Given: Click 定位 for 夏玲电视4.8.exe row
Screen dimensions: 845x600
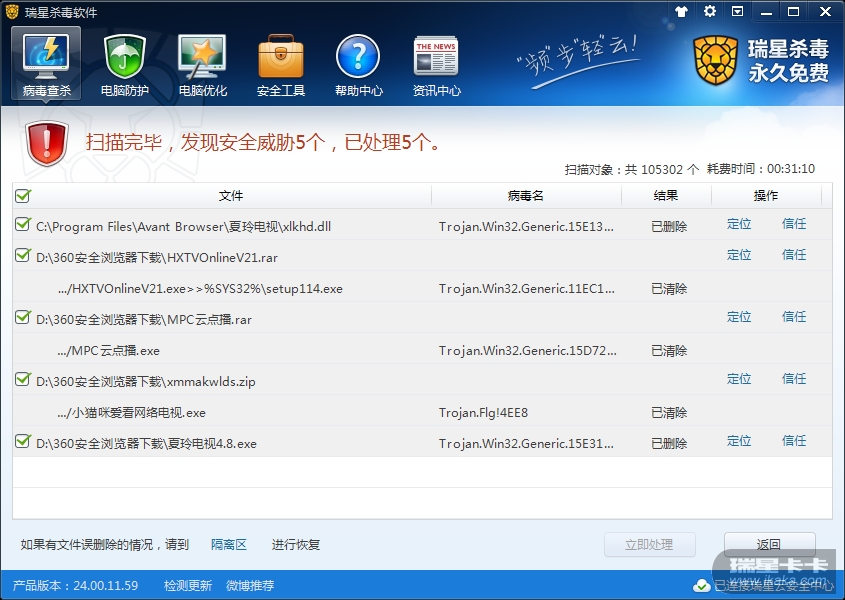Looking at the screenshot, I should [739, 441].
